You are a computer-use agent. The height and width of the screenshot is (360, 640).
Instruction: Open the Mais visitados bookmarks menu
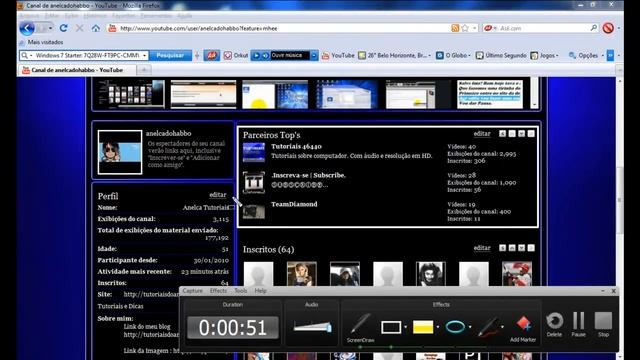pos(45,42)
